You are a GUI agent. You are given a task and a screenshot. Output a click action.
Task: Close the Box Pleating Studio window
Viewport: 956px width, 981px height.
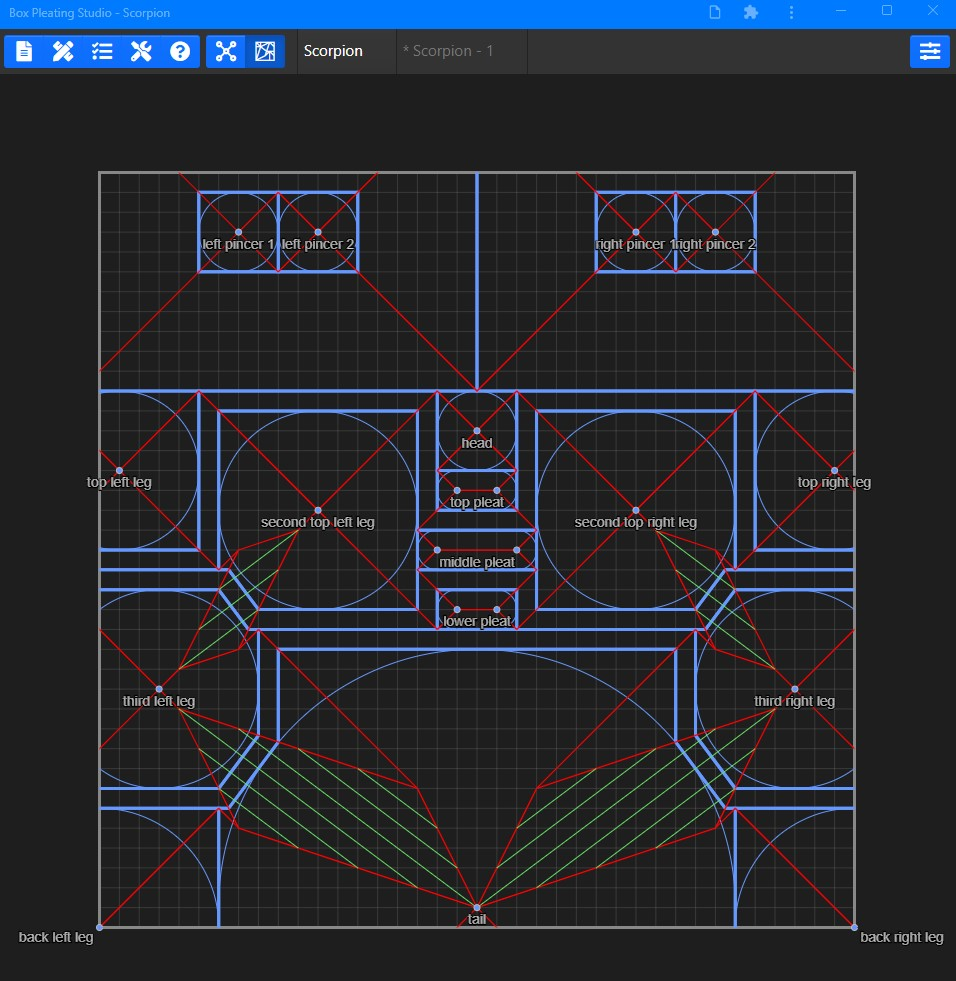tap(933, 11)
